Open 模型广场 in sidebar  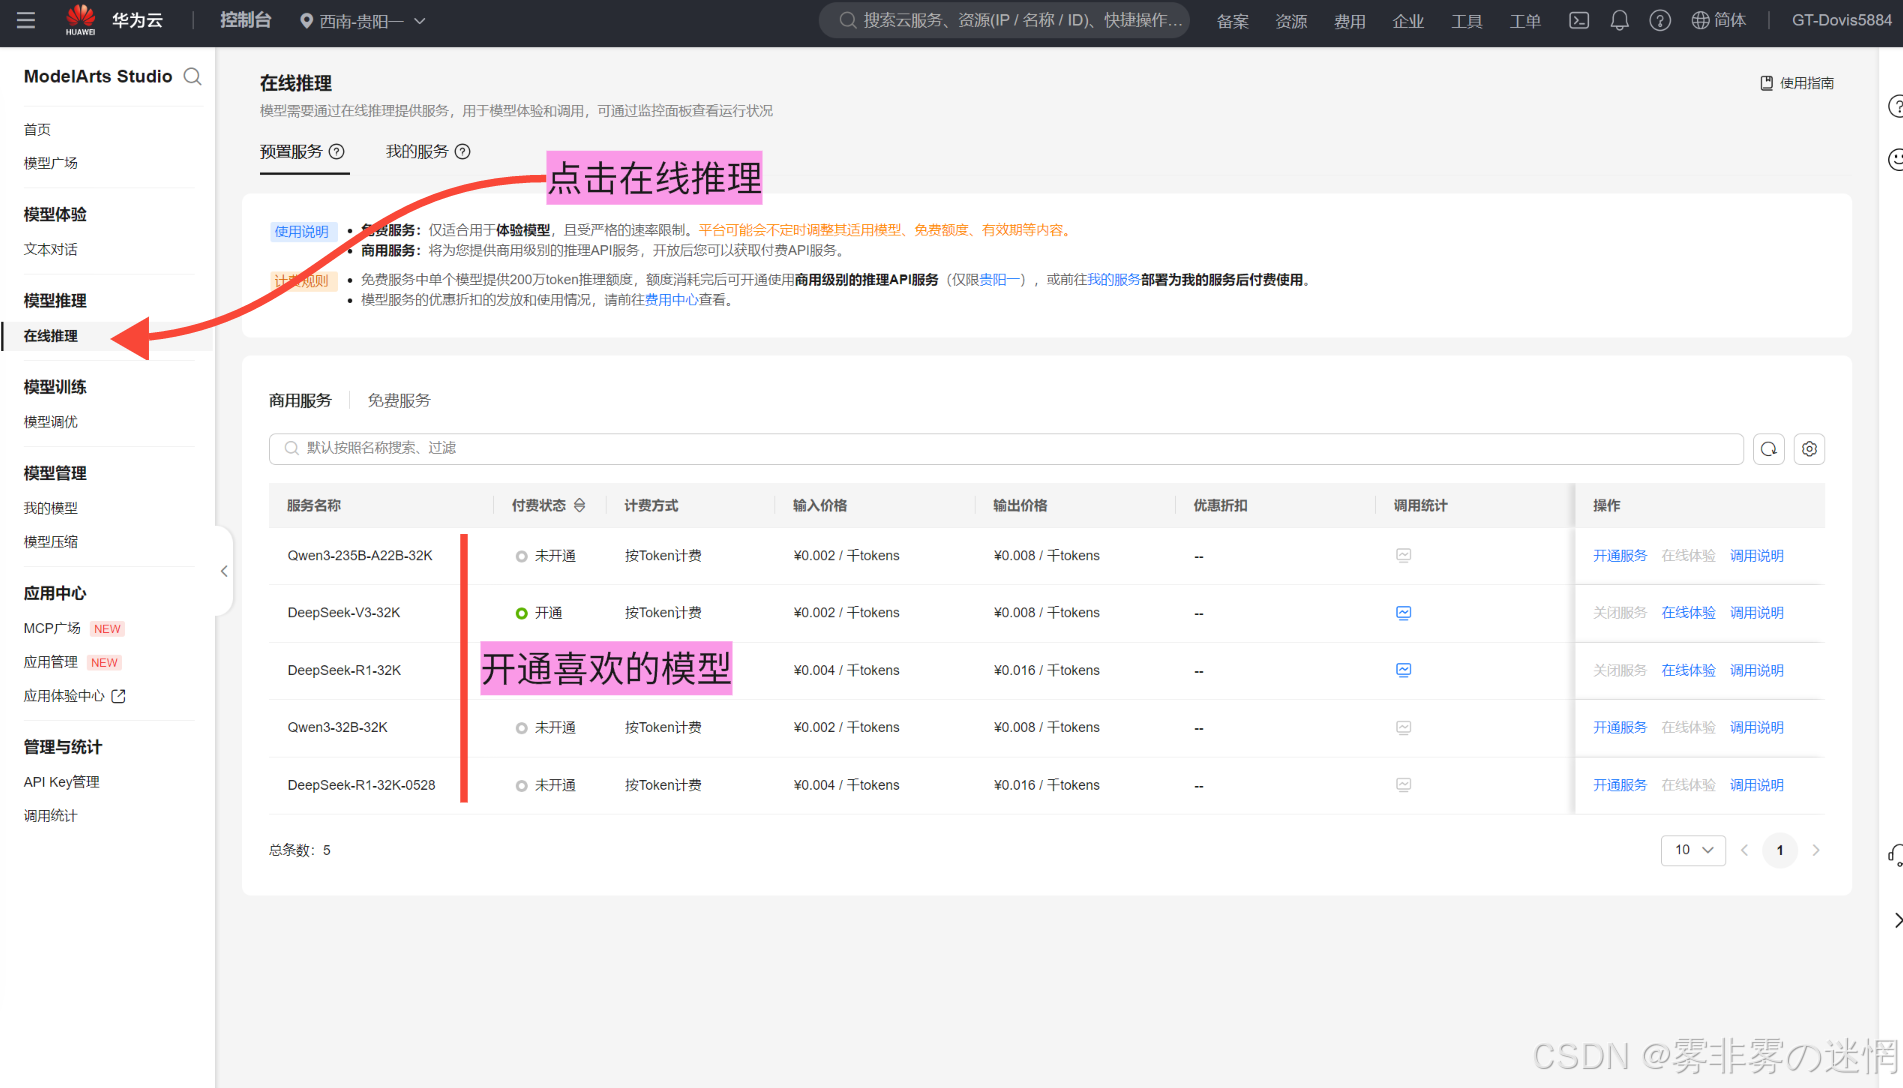pos(51,163)
